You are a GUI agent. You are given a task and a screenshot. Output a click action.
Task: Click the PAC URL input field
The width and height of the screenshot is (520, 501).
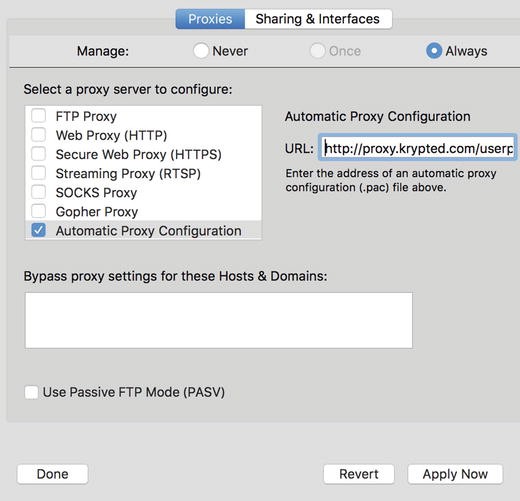[417, 148]
